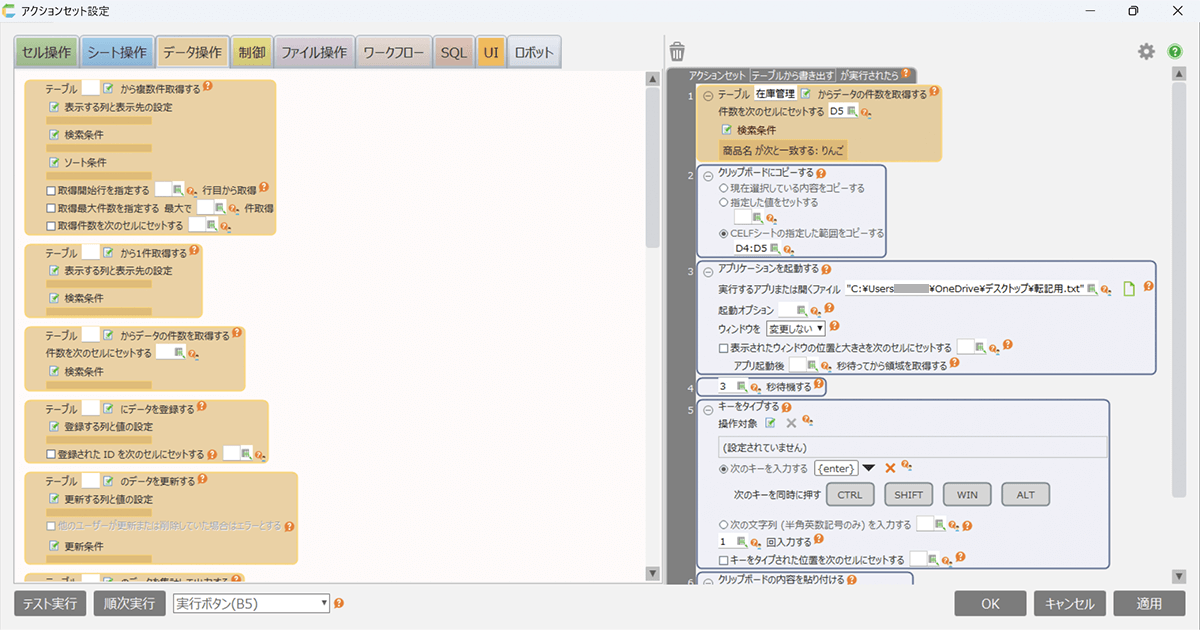Open help for アクションセット が実行されたら header
Viewport: 1200px width, 630px height.
(906, 73)
